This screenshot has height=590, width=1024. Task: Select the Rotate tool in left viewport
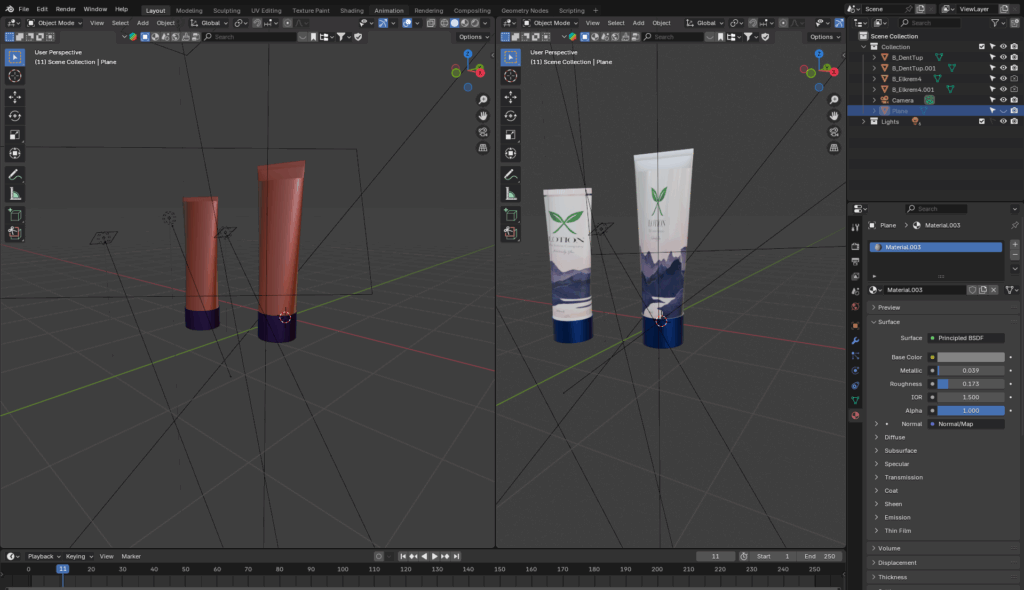[x=15, y=116]
